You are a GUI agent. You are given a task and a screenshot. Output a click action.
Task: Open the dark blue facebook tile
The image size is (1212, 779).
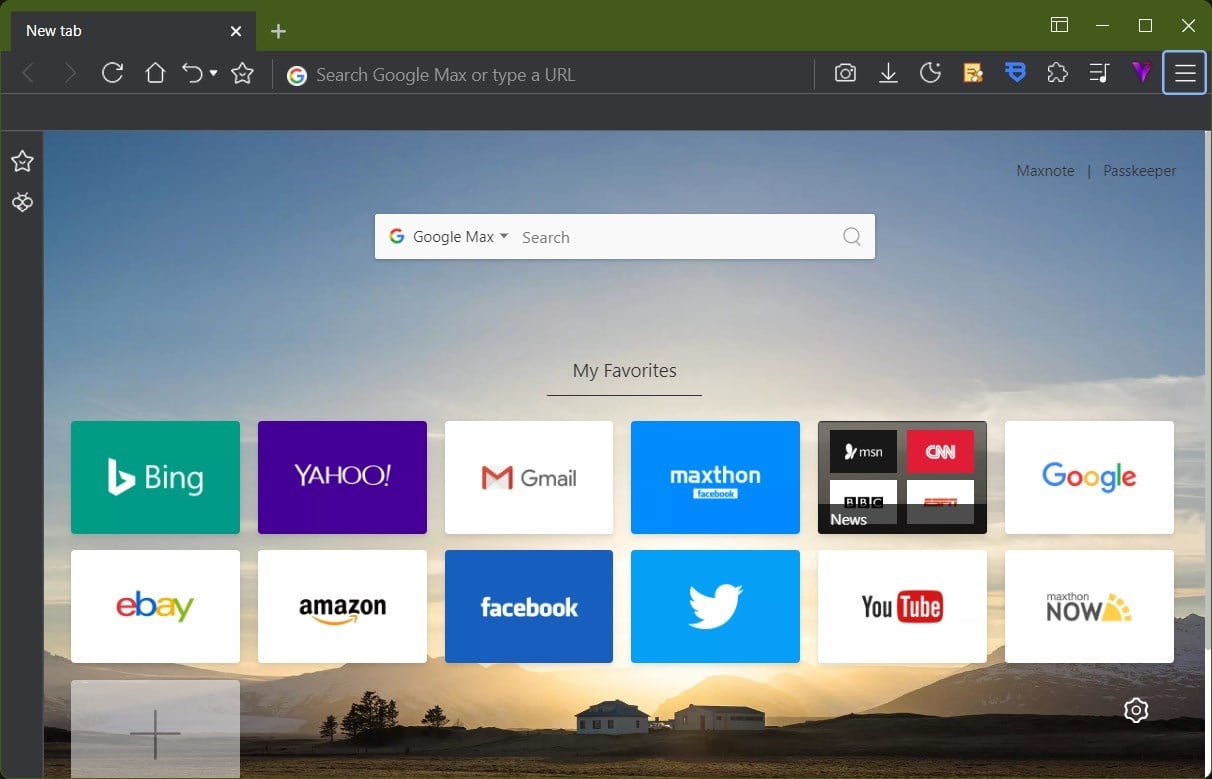click(x=529, y=606)
